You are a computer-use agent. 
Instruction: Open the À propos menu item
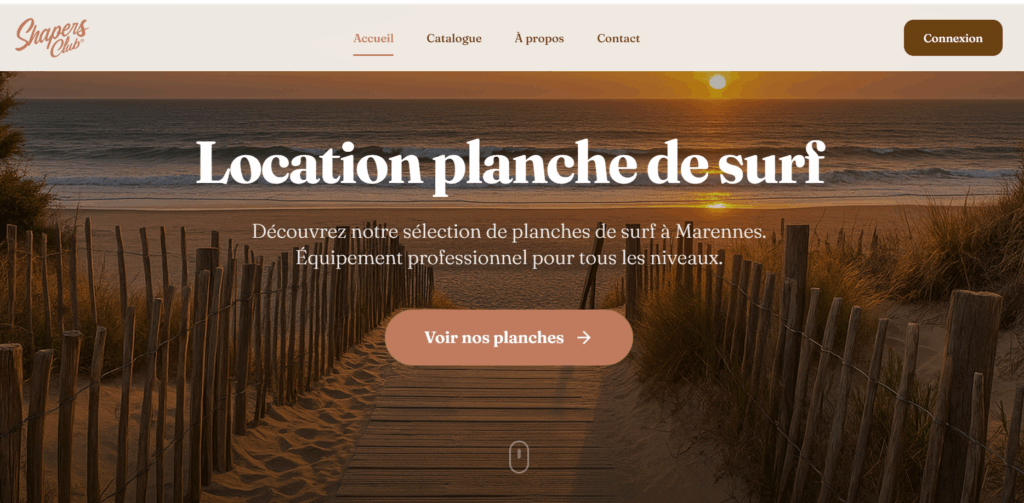[x=539, y=39]
